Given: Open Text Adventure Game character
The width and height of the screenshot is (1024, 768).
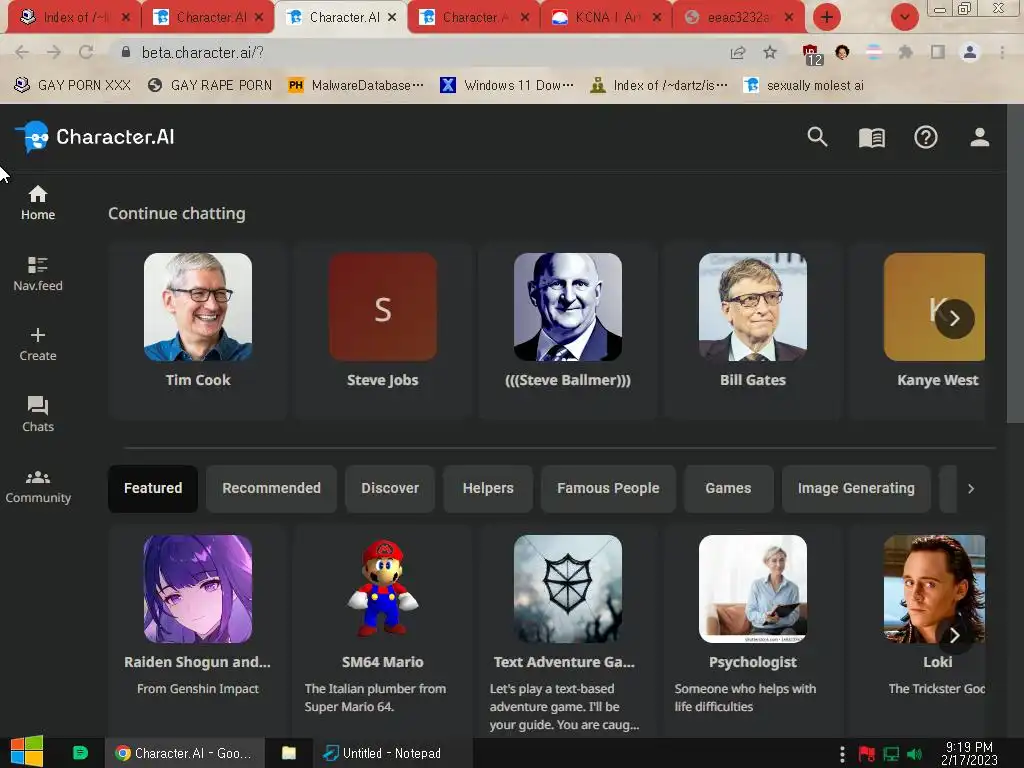Looking at the screenshot, I should (x=568, y=630).
